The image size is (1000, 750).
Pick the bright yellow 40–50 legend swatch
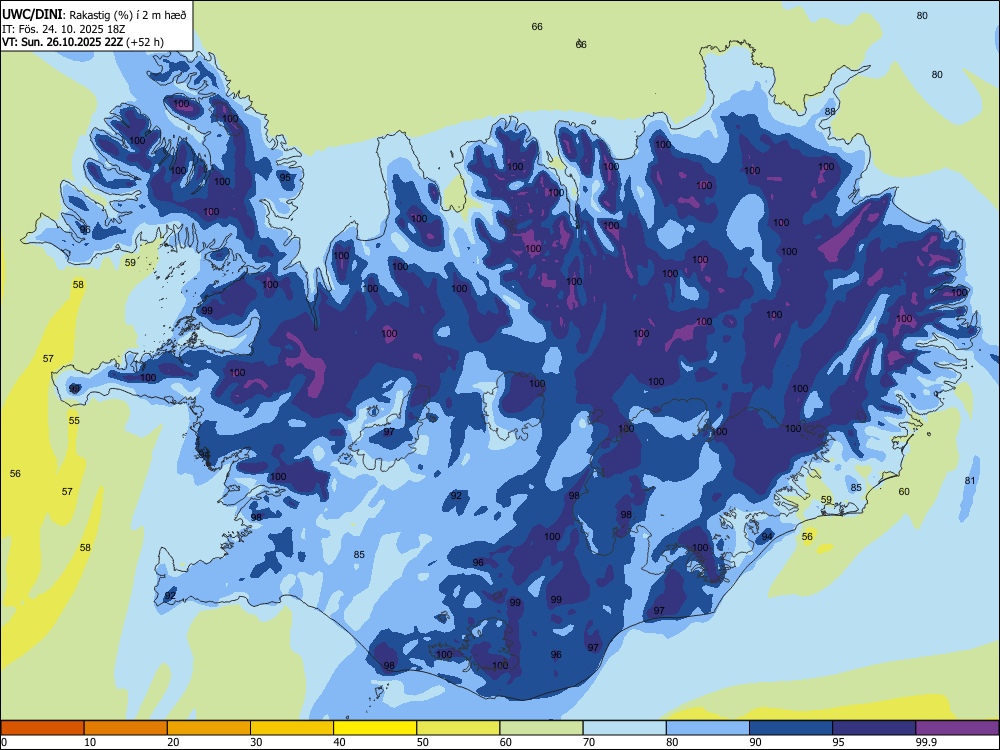pos(375,728)
